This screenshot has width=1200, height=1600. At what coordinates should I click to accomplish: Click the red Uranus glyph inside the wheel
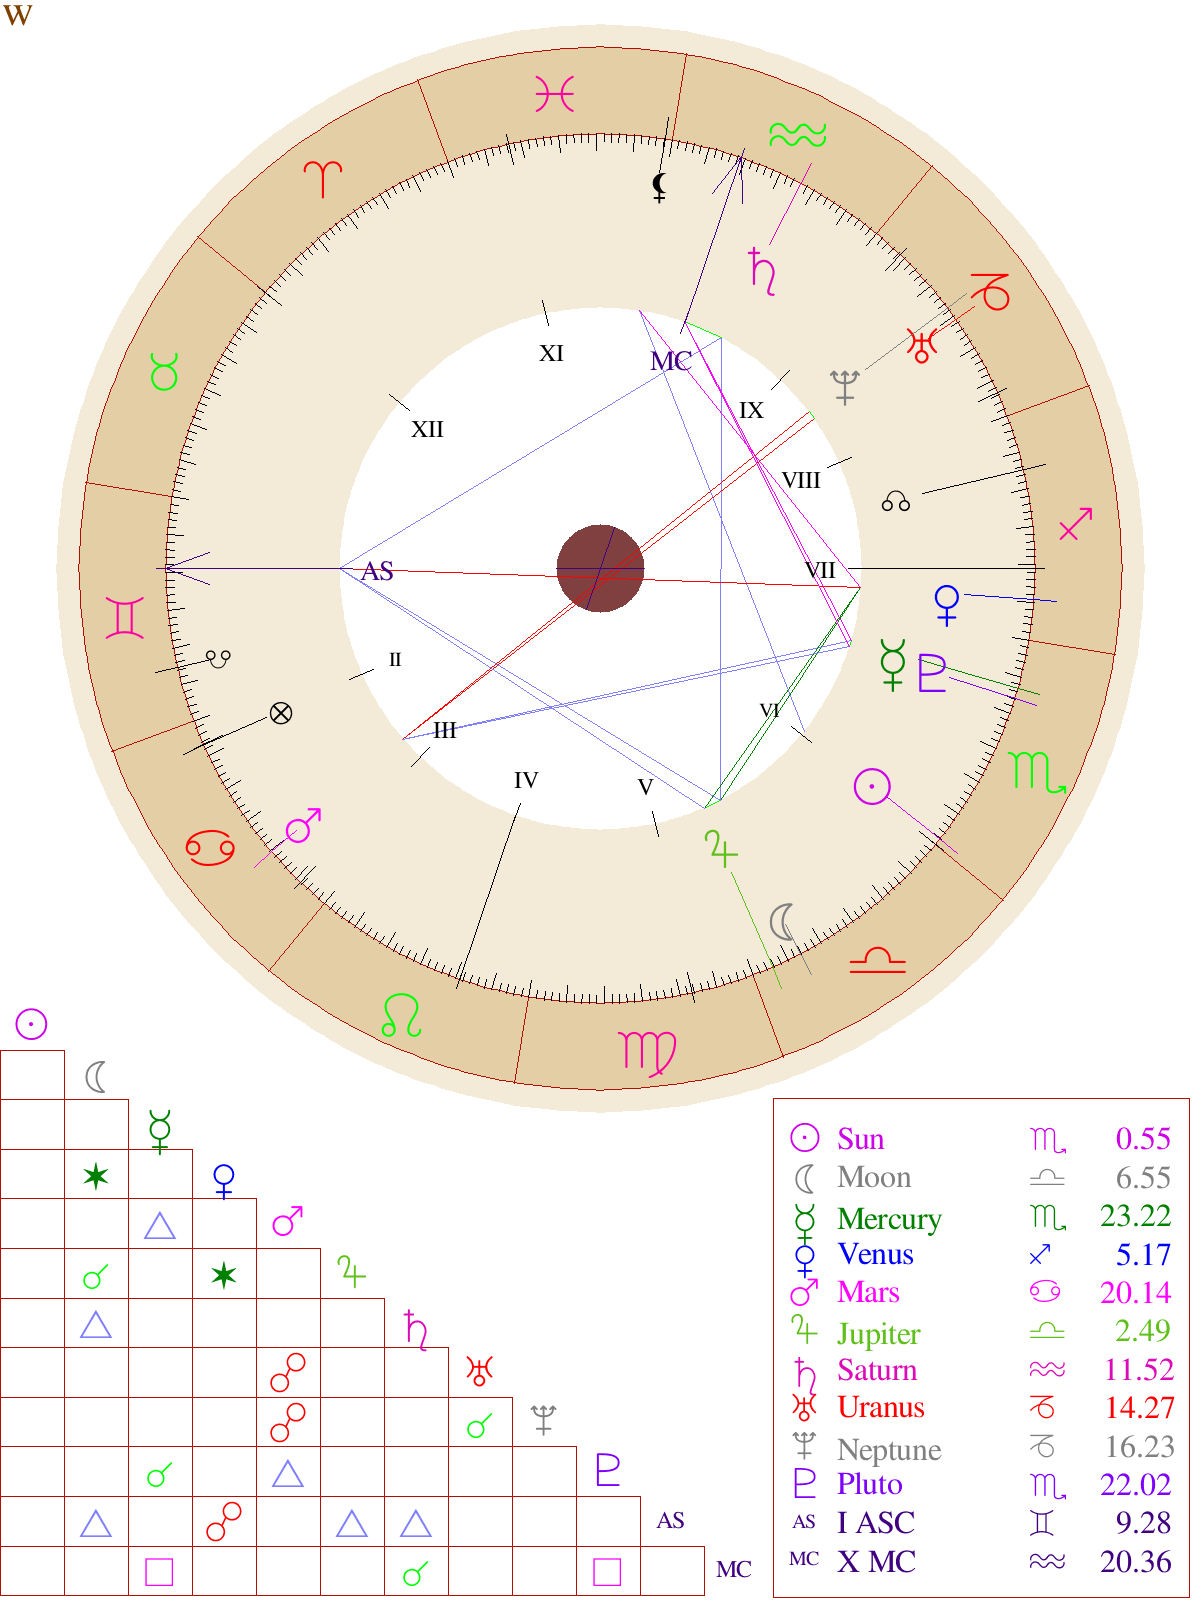921,345
